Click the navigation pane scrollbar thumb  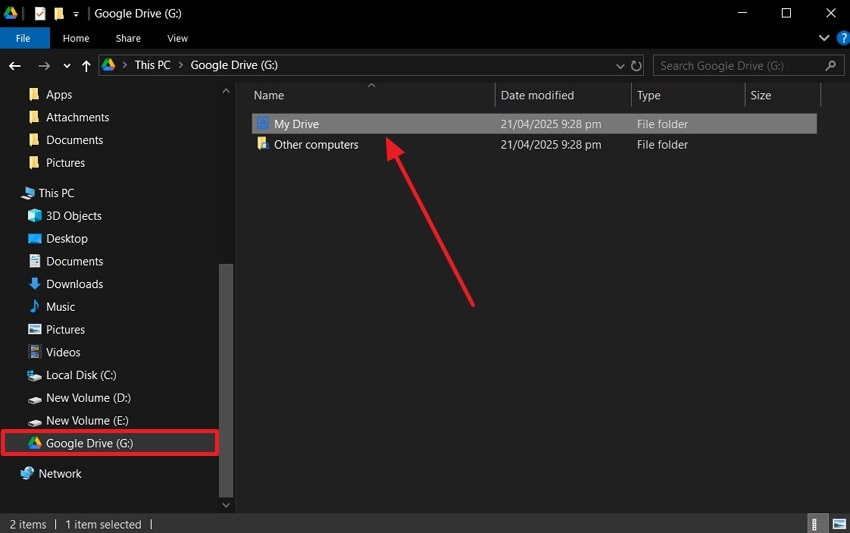[226, 380]
